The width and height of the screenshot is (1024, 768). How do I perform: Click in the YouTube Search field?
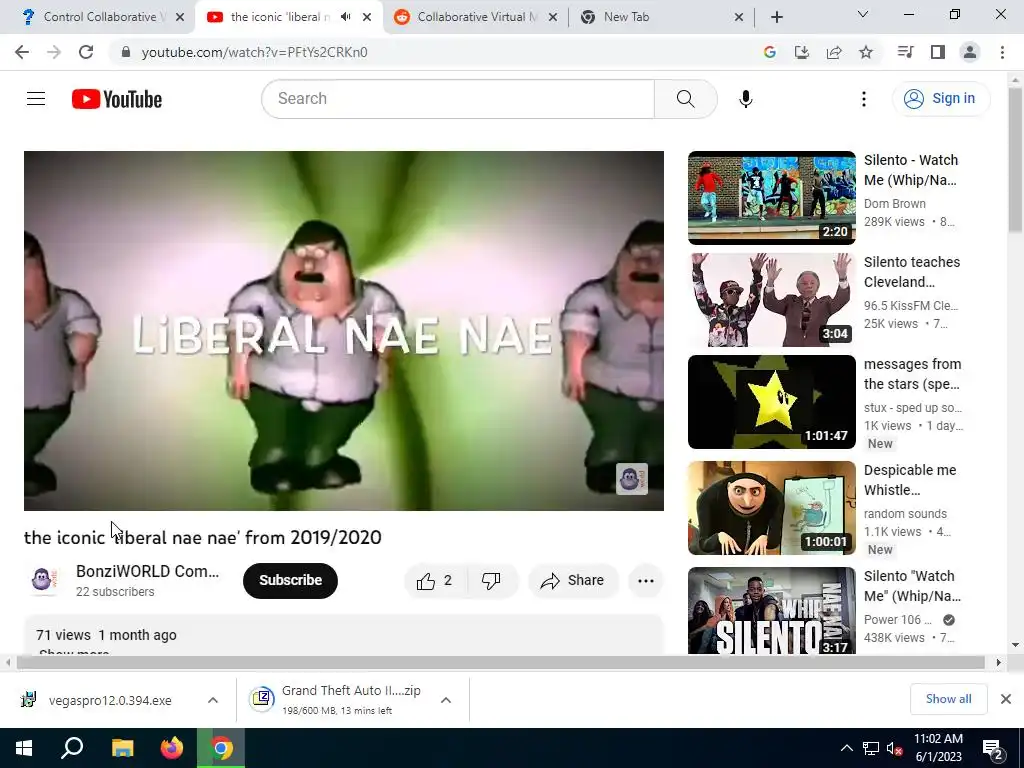[x=457, y=99]
